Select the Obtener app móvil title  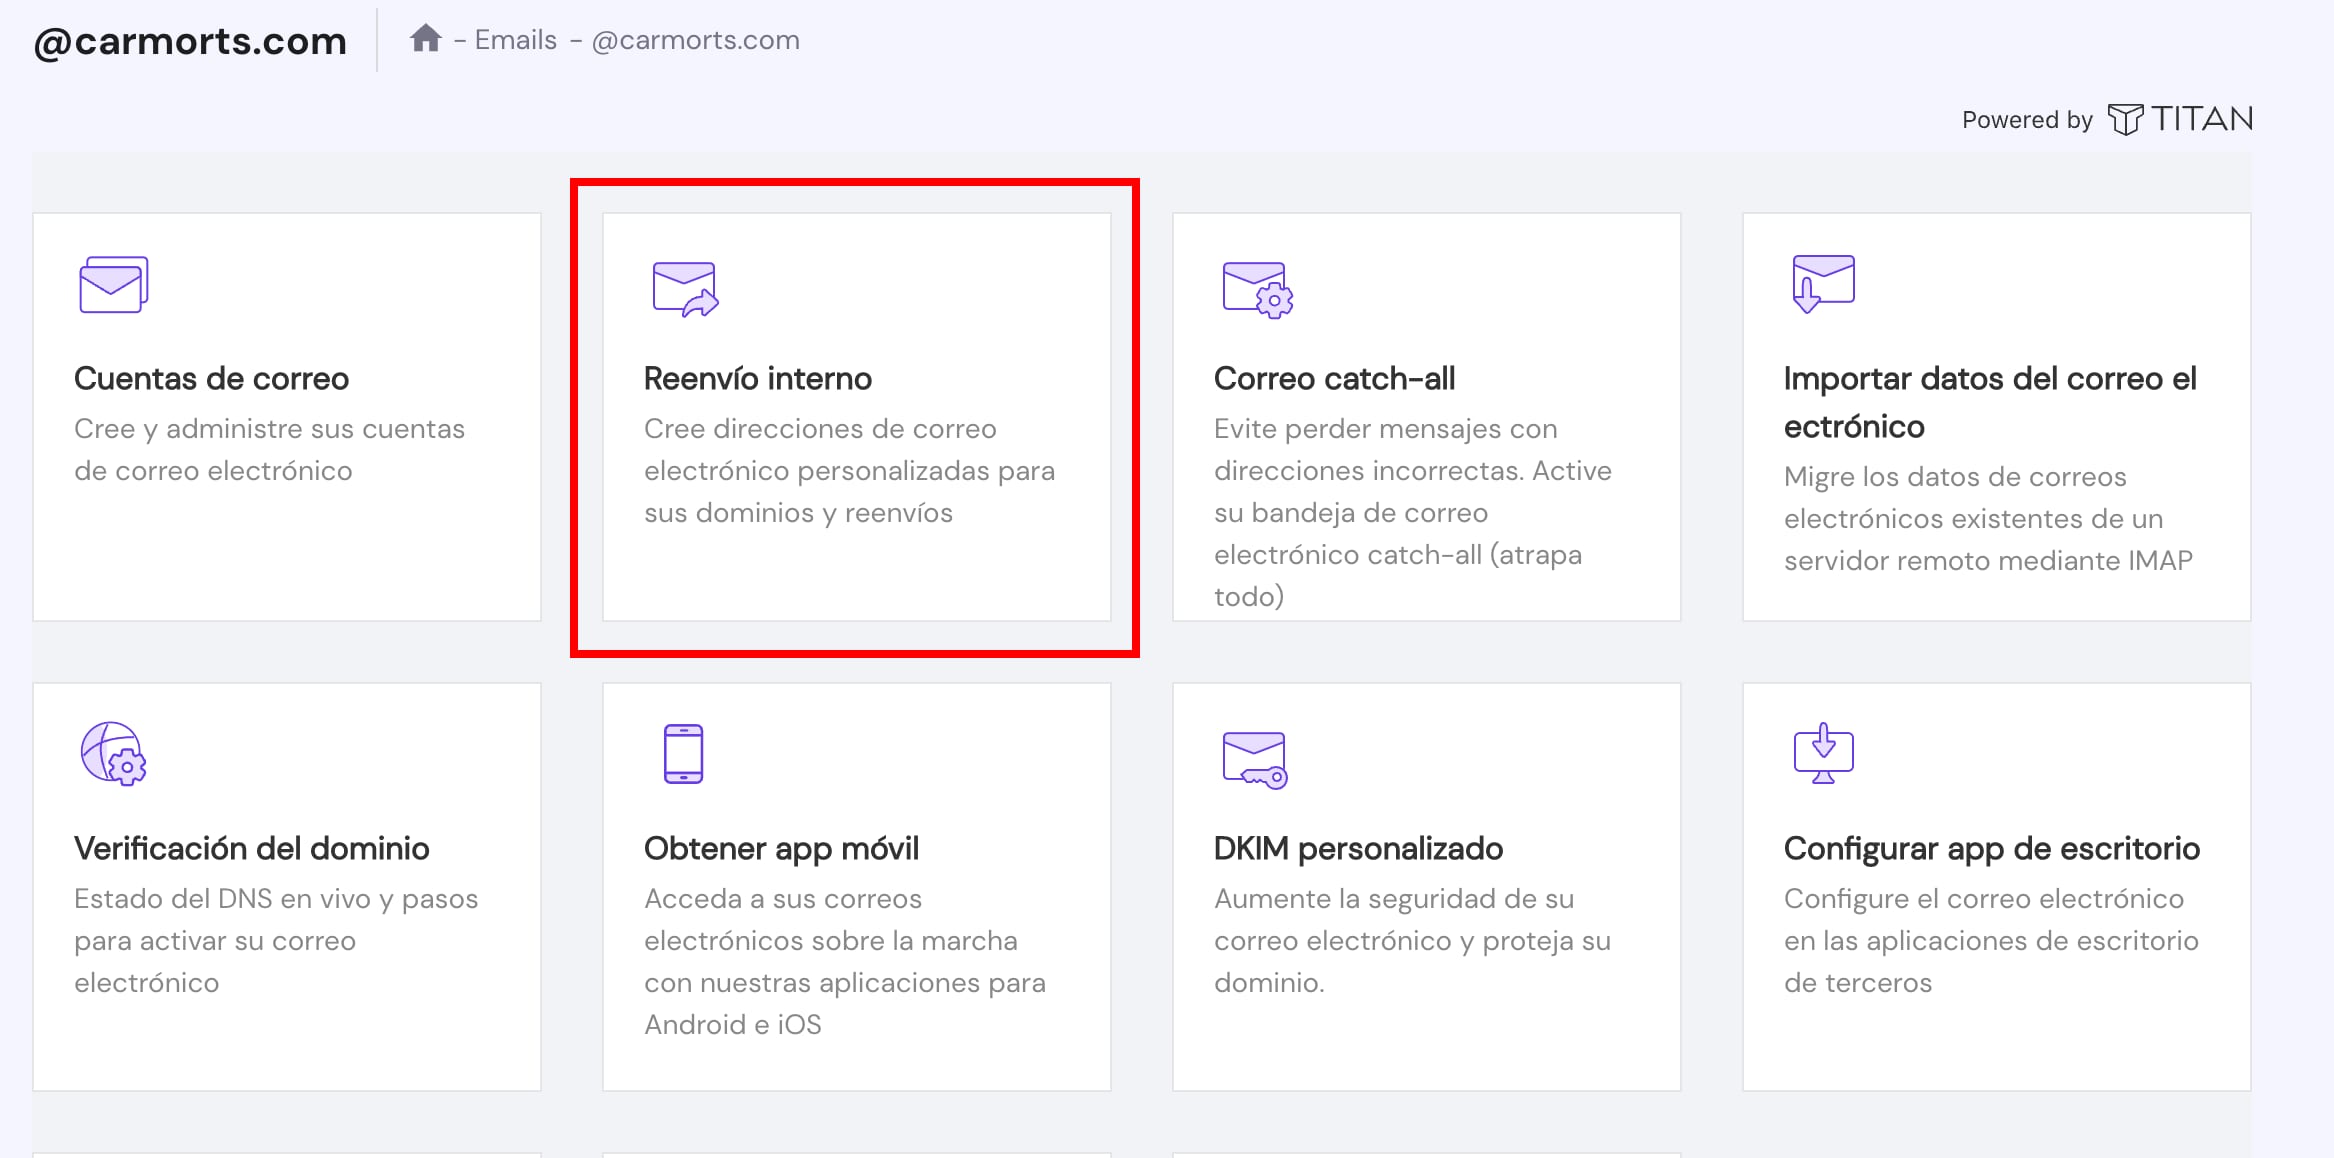click(x=781, y=848)
